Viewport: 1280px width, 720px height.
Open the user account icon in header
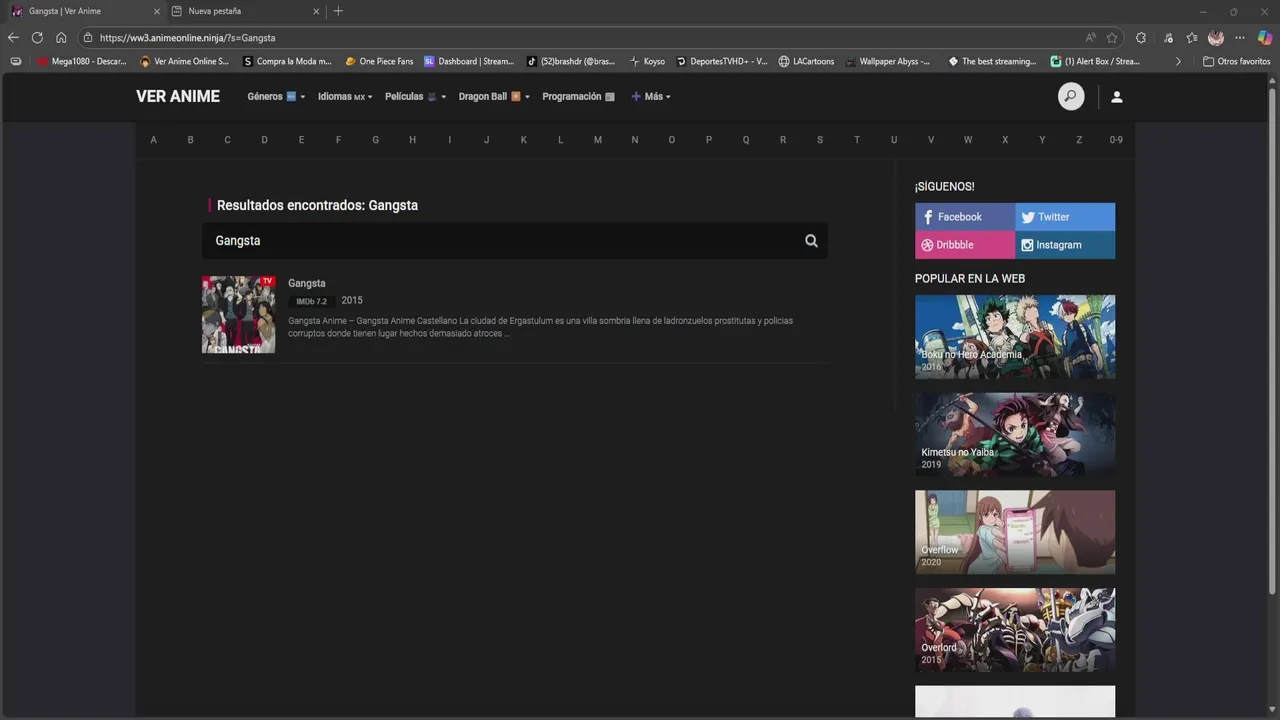(1117, 97)
